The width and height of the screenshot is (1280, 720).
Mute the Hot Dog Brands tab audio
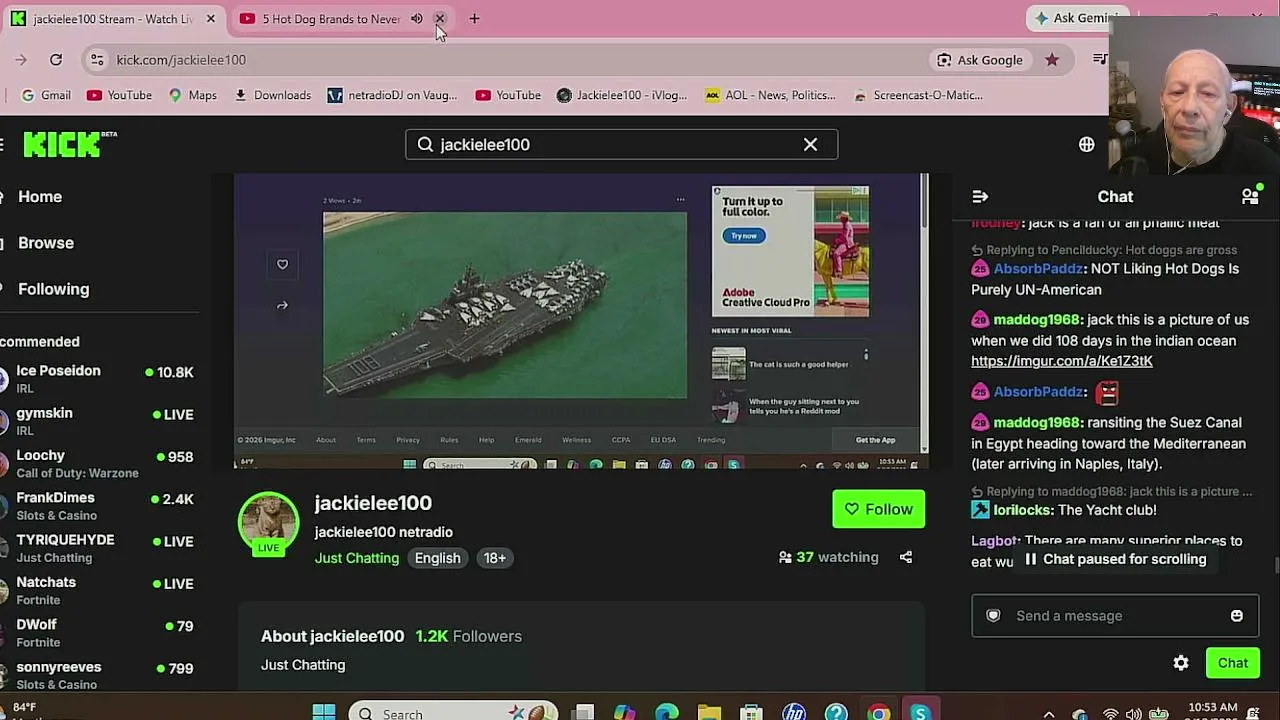point(417,19)
